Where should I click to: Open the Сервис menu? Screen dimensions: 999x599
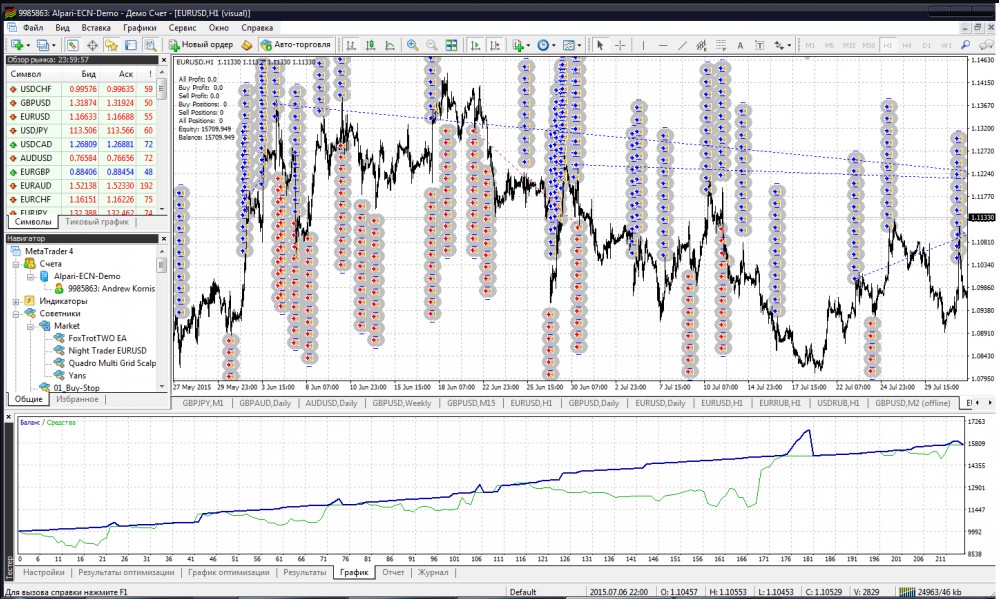[182, 28]
